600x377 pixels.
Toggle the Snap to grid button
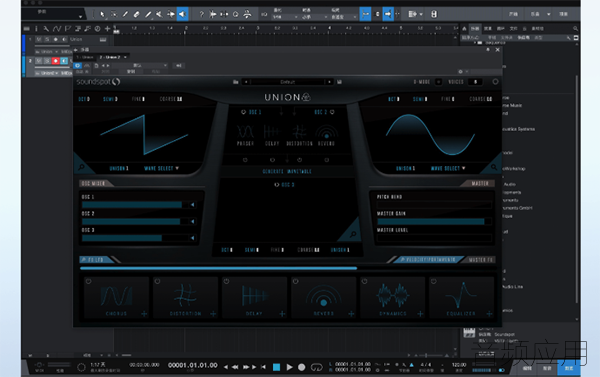coord(365,15)
